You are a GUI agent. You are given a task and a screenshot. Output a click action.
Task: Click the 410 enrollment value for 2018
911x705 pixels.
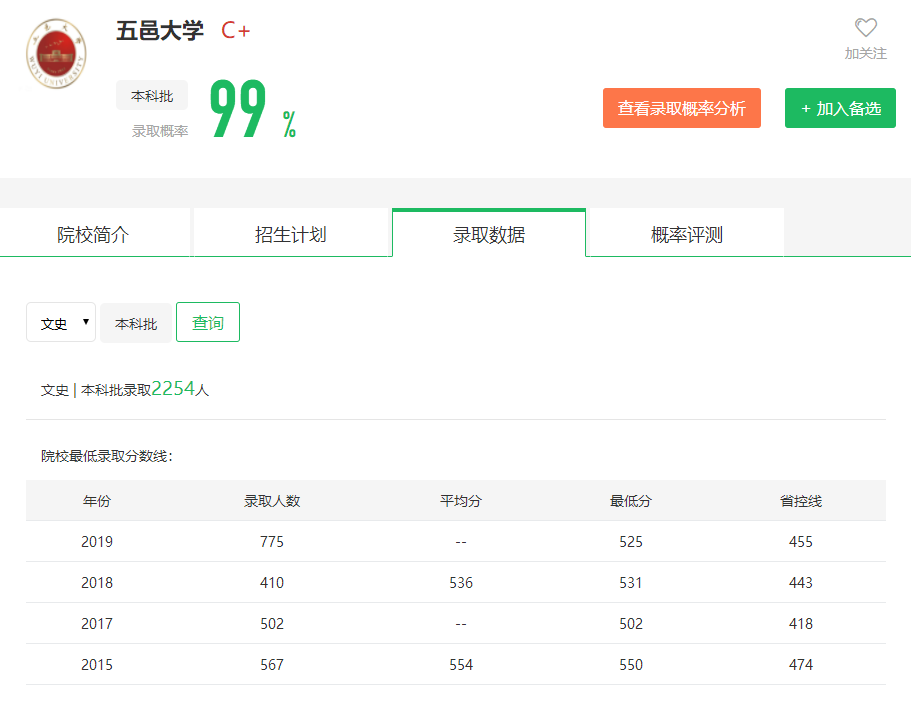point(272,582)
